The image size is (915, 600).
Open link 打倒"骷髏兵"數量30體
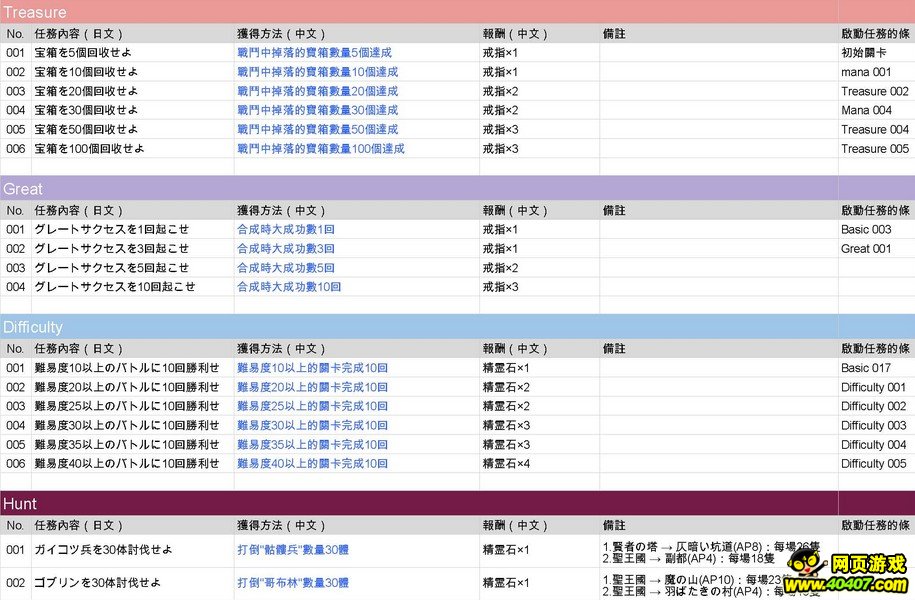click(292, 550)
